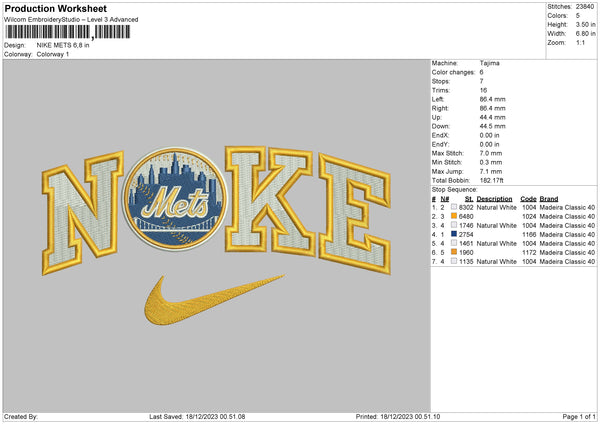
Task: Click the Zoom value '1:1'
Action: click(x=580, y=42)
